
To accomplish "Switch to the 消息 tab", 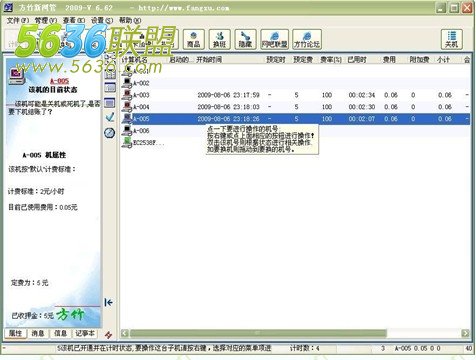I will point(38,333).
